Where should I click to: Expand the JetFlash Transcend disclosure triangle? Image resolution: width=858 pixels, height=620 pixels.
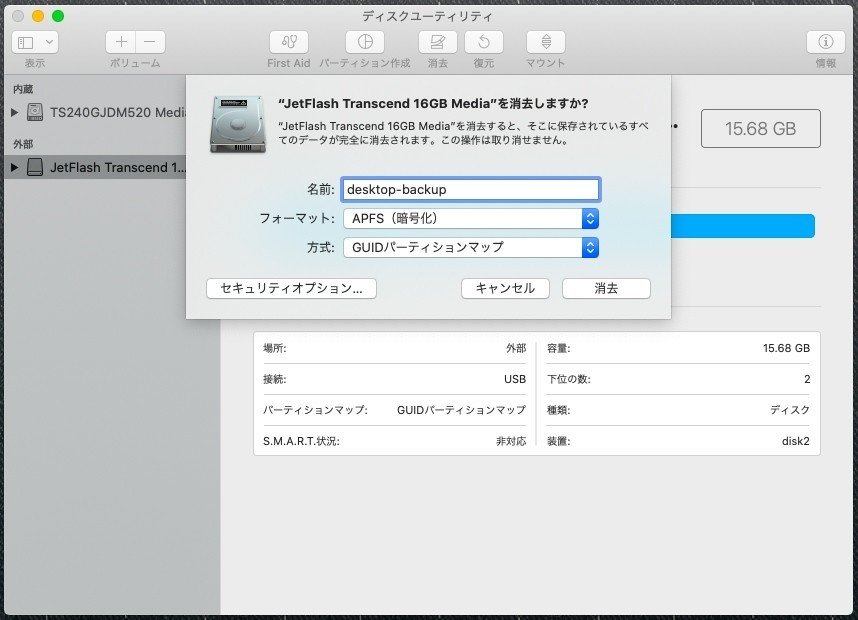coord(15,167)
